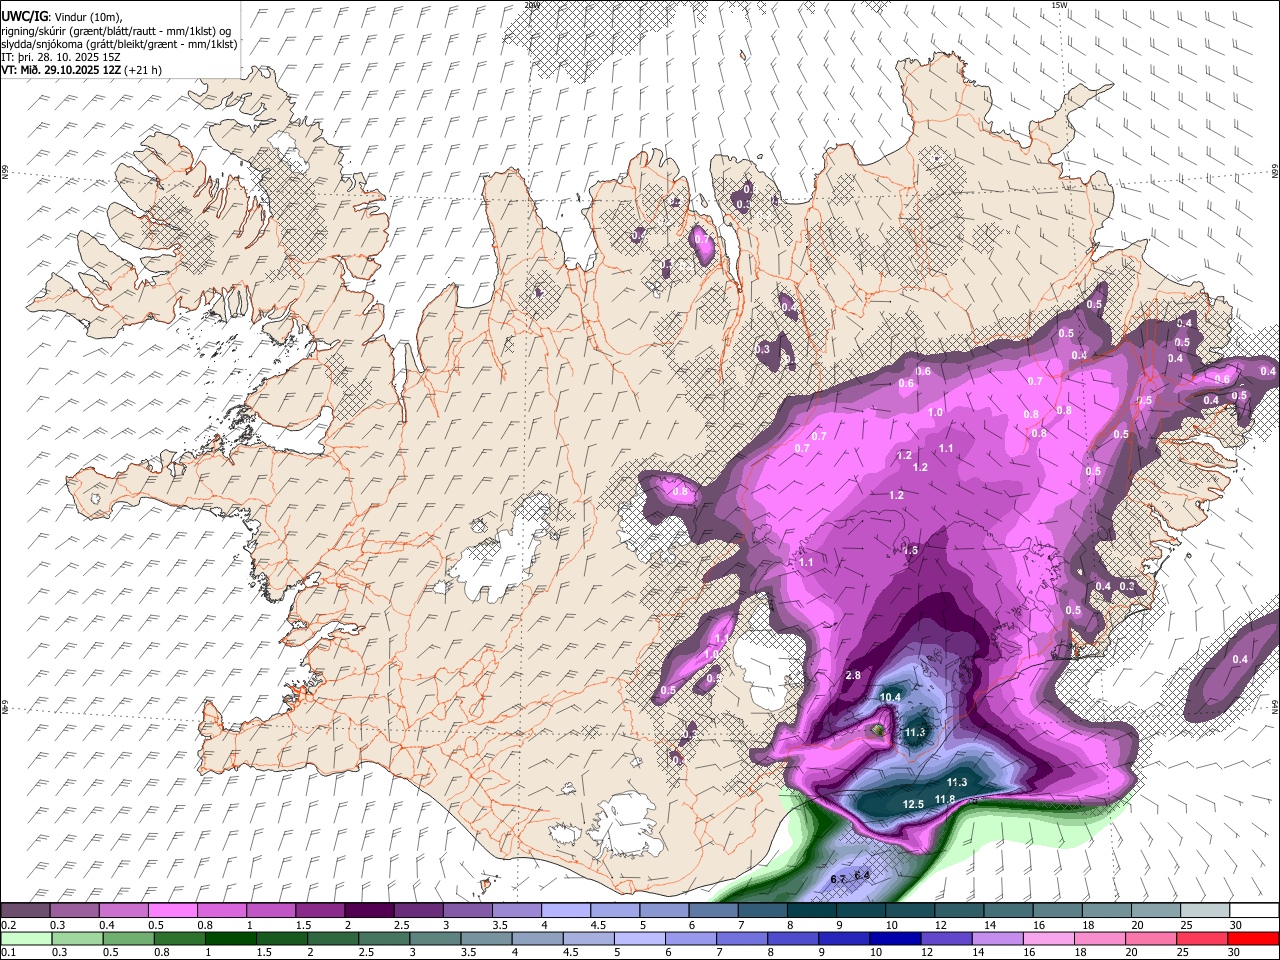The width and height of the screenshot is (1280, 960).
Task: Select bottom-row legend swatch between 6 and 7
Action: [690, 939]
